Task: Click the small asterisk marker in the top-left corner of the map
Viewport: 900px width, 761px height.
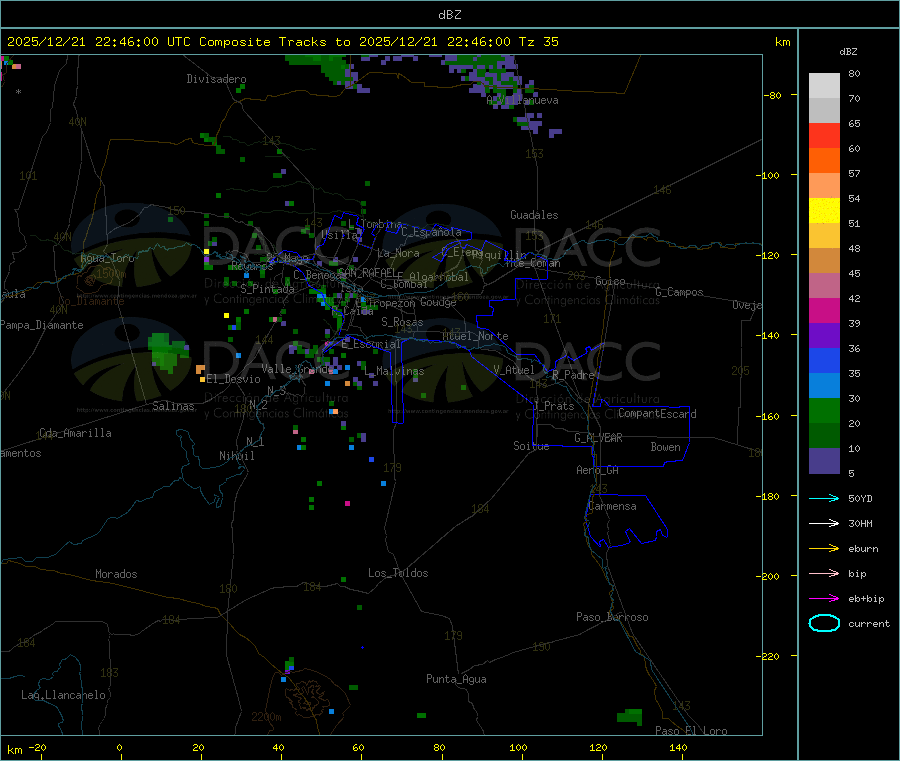Action: (18, 92)
